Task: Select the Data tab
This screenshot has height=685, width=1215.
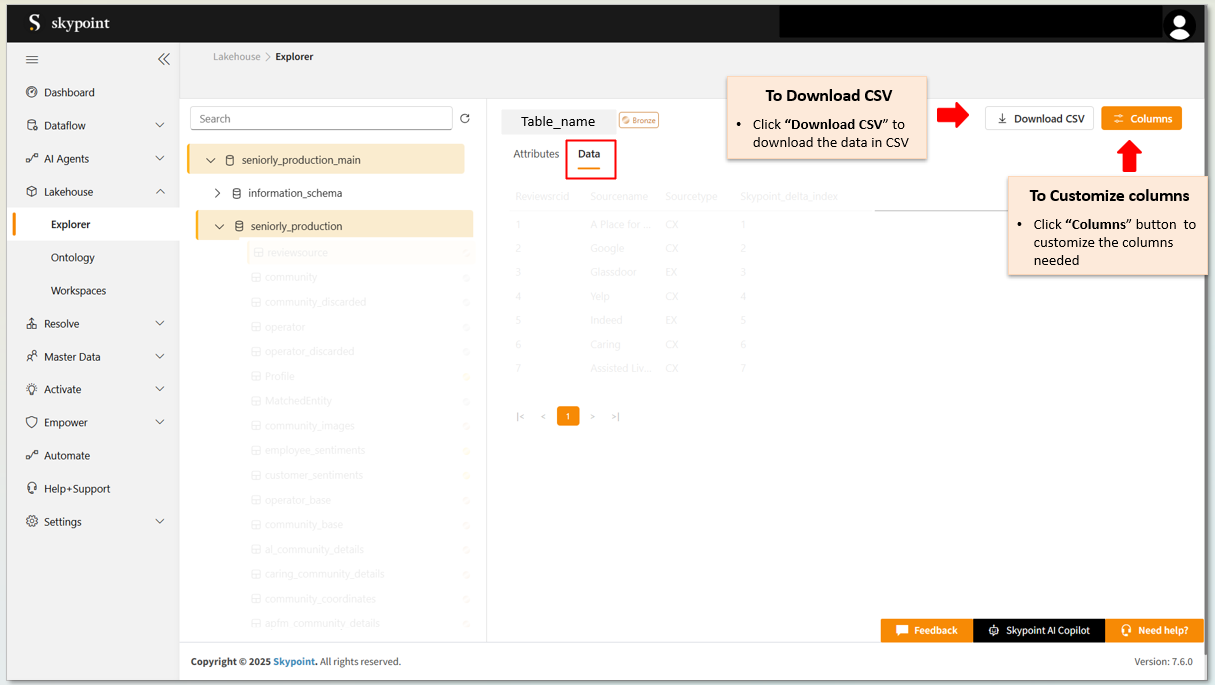Action: (589, 154)
